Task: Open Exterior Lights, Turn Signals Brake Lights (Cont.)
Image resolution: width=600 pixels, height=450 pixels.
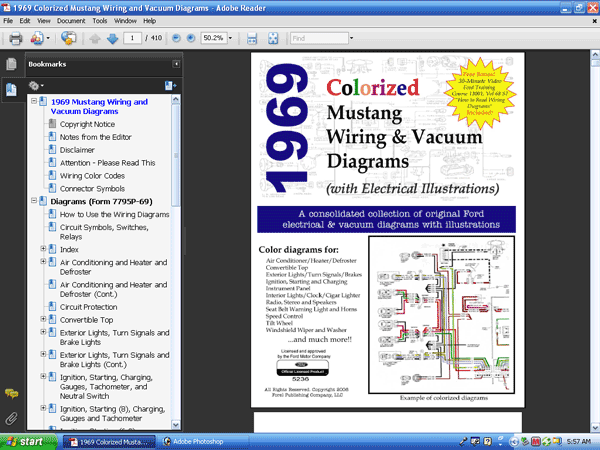Action: pyautogui.click(x=114, y=360)
